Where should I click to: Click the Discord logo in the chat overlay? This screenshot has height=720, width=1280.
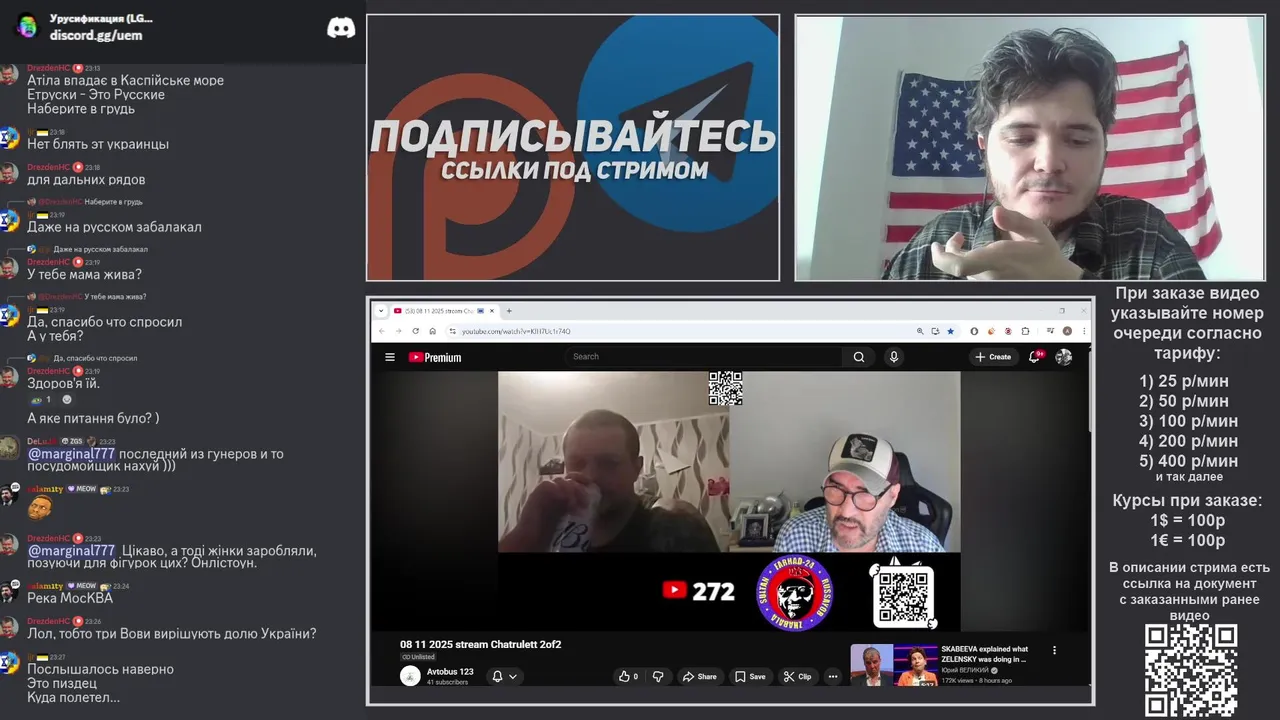pos(341,28)
